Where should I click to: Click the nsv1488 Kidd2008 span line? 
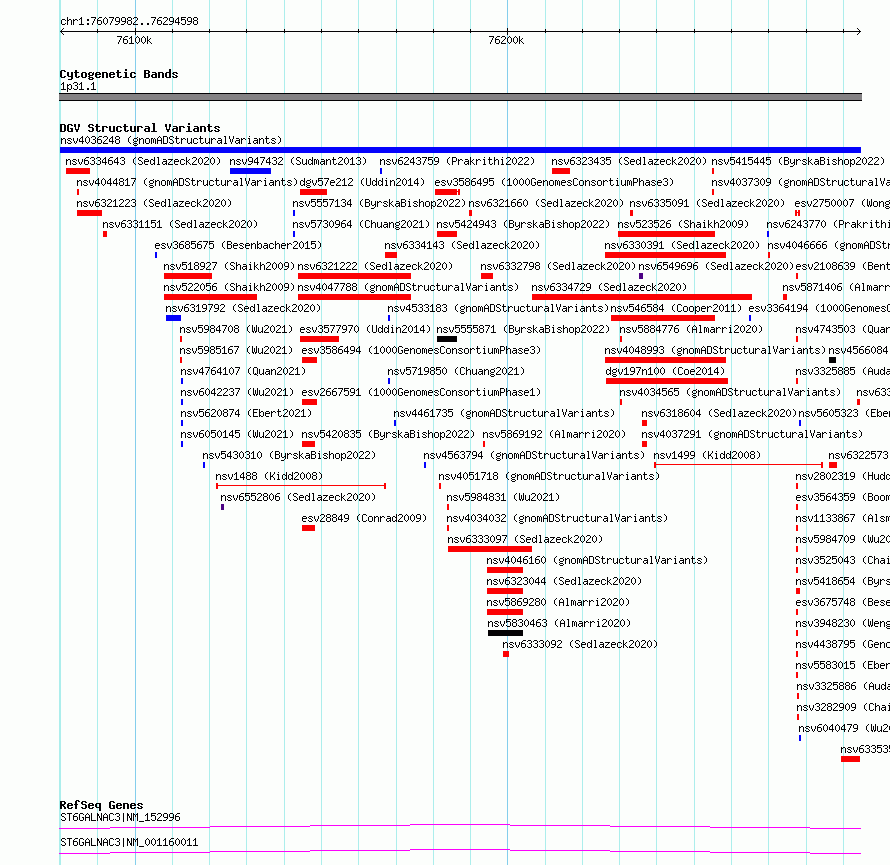(x=301, y=486)
